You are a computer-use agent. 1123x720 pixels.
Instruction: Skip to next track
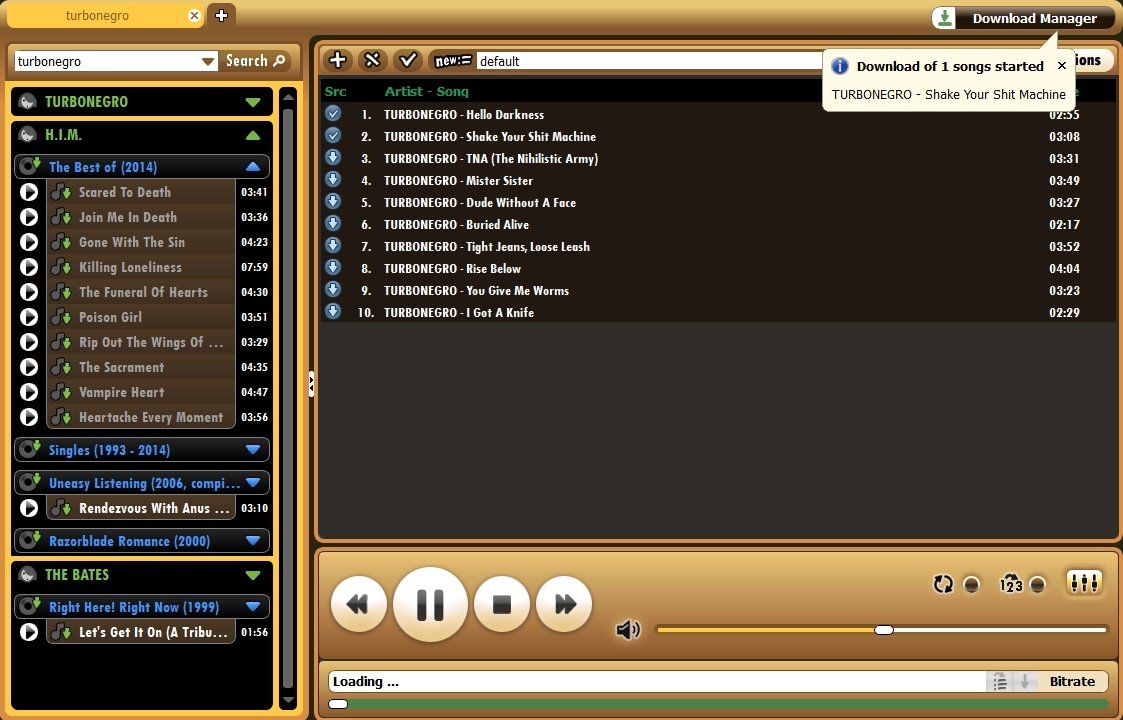pos(564,605)
